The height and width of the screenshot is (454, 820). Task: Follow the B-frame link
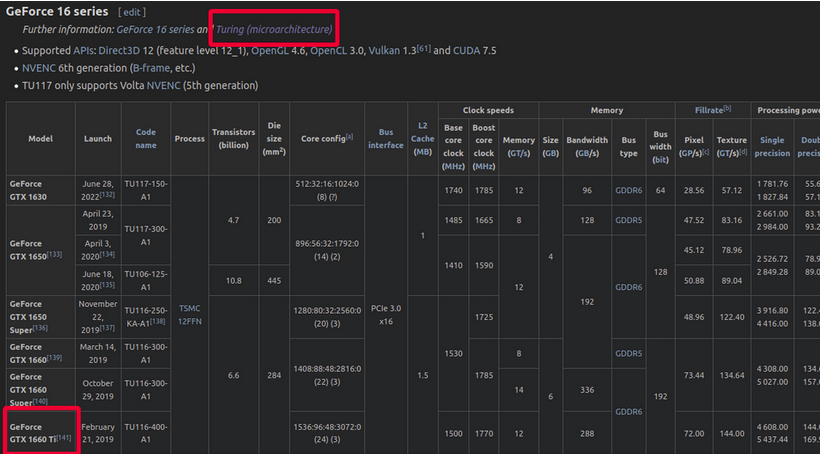151,68
